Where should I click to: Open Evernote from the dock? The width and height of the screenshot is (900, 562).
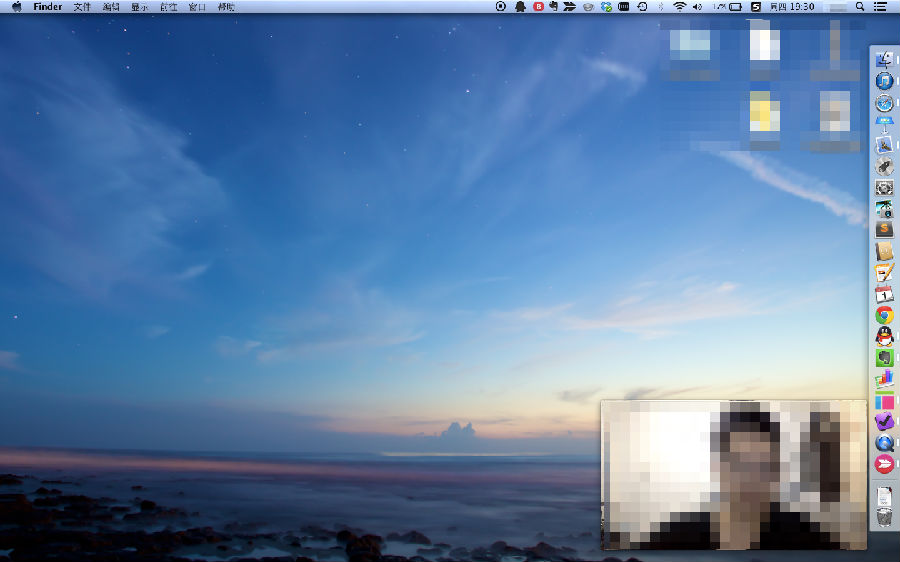pyautogui.click(x=884, y=357)
